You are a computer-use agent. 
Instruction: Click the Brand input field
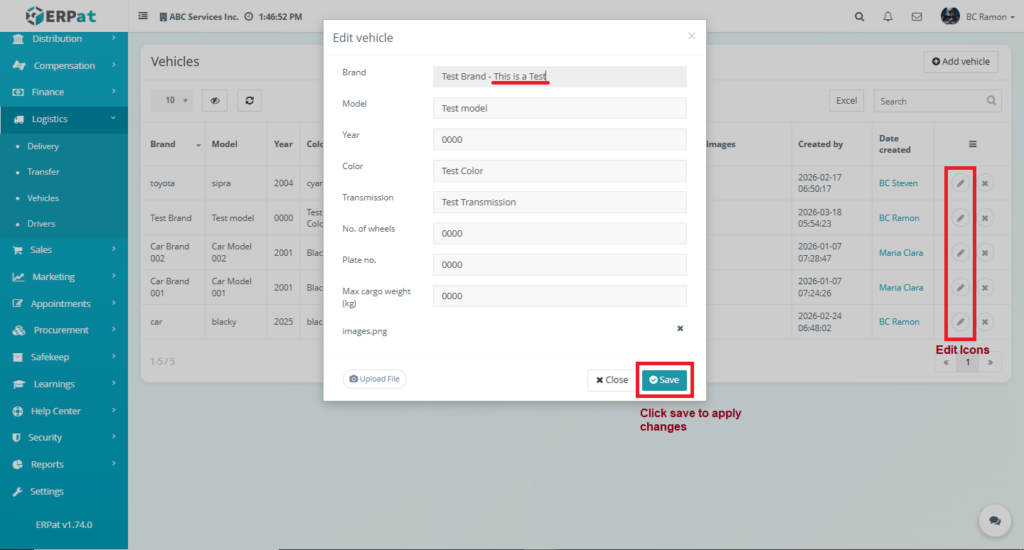pyautogui.click(x=560, y=76)
